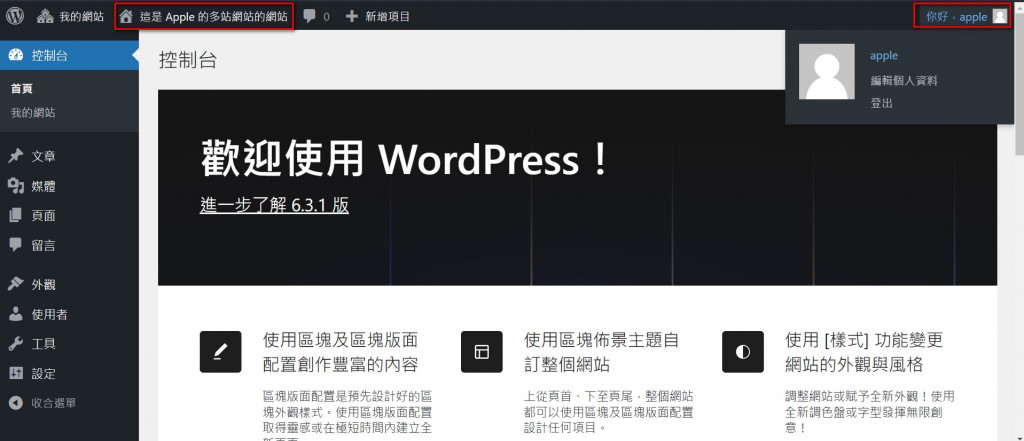Image resolution: width=1024 pixels, height=441 pixels.
Task: Click the Comments icon in sidebar
Action: [x=16, y=245]
